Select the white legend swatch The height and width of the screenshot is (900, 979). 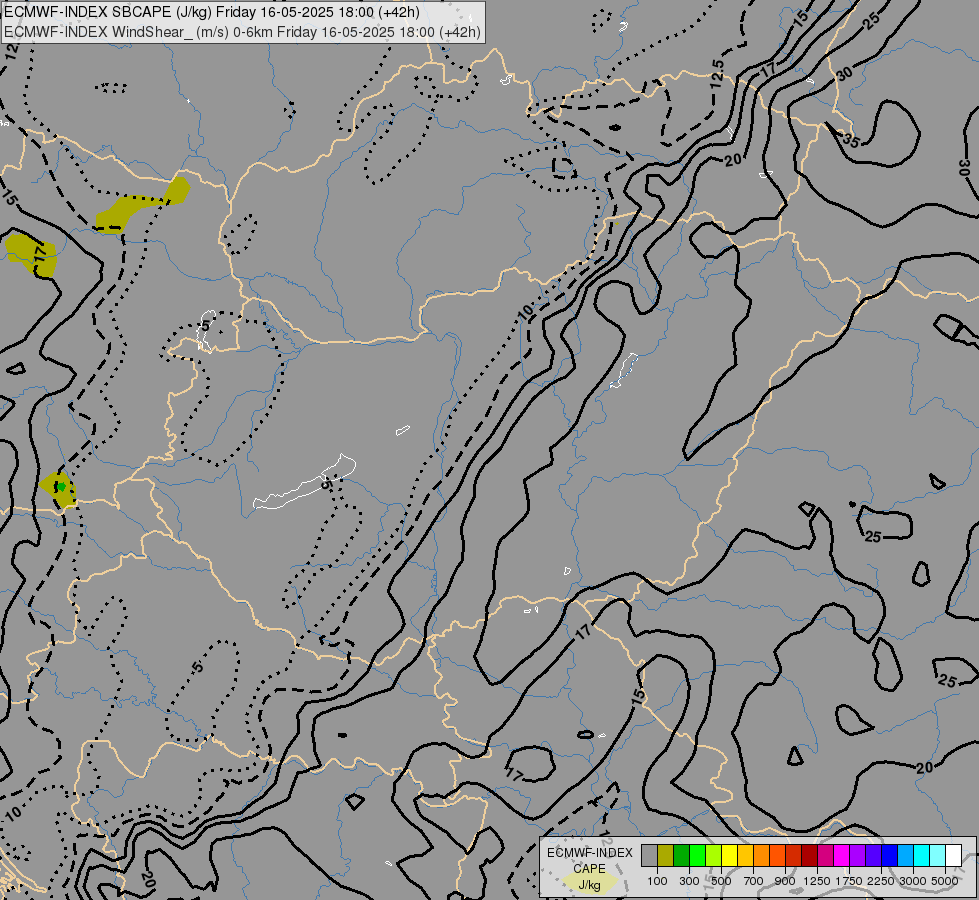click(953, 856)
